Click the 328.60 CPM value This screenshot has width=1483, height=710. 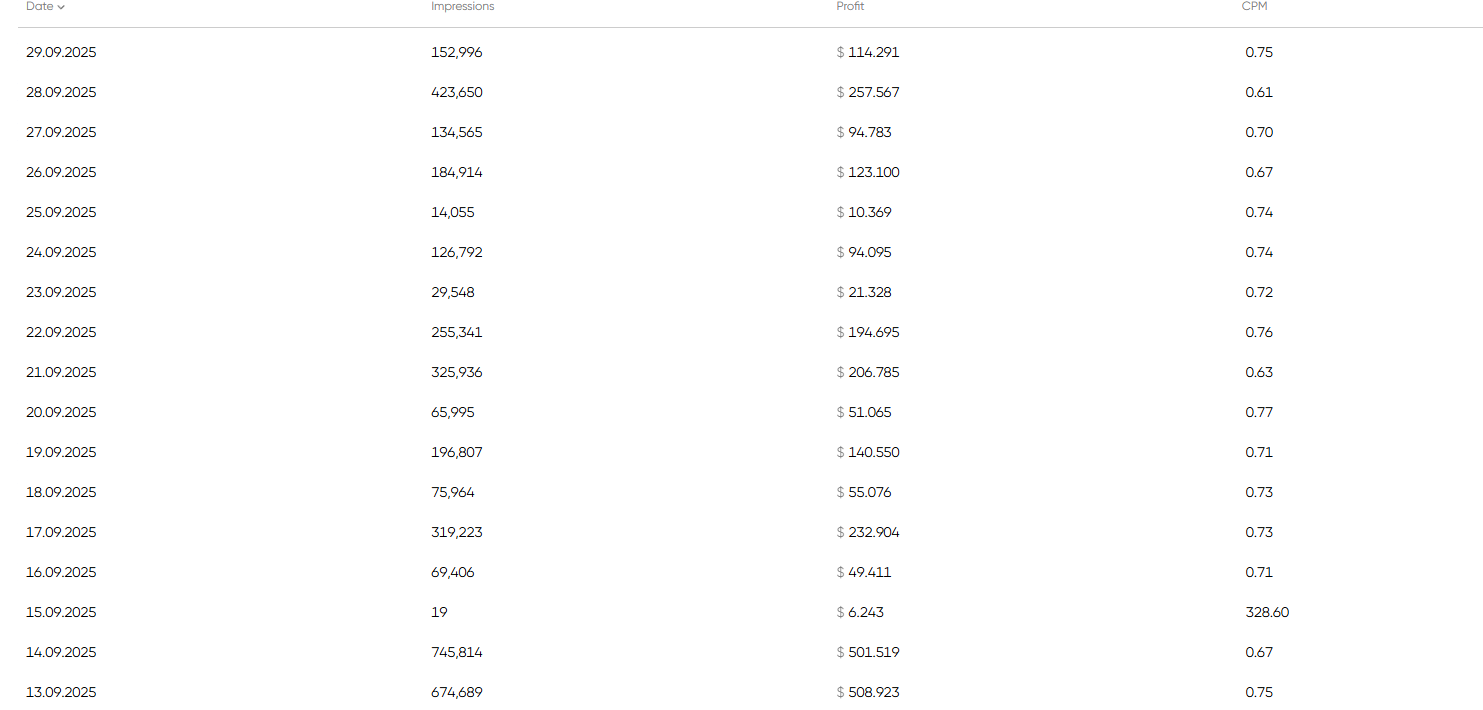1267,612
